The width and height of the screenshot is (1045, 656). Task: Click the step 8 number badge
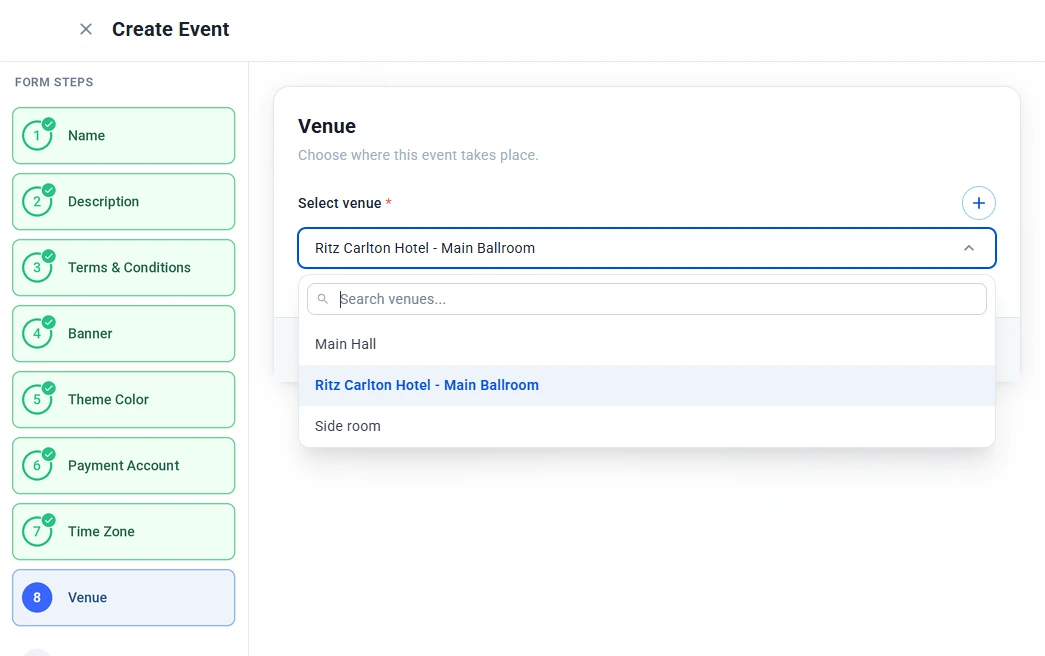[x=37, y=597]
